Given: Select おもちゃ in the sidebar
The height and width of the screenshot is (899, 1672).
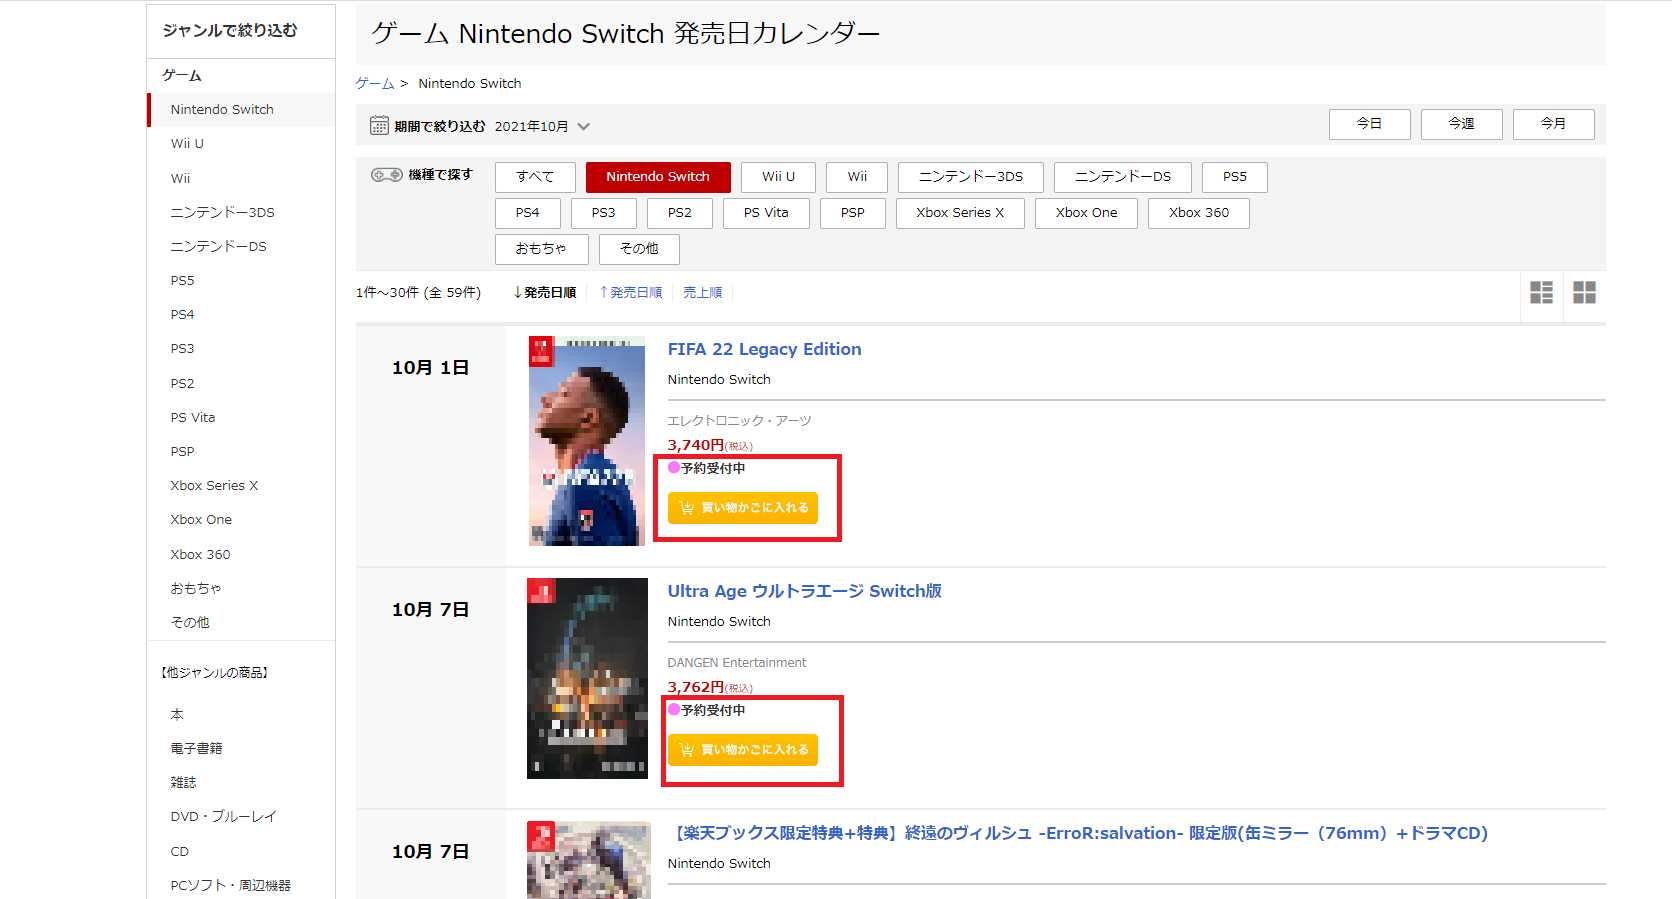Looking at the screenshot, I should [x=196, y=589].
